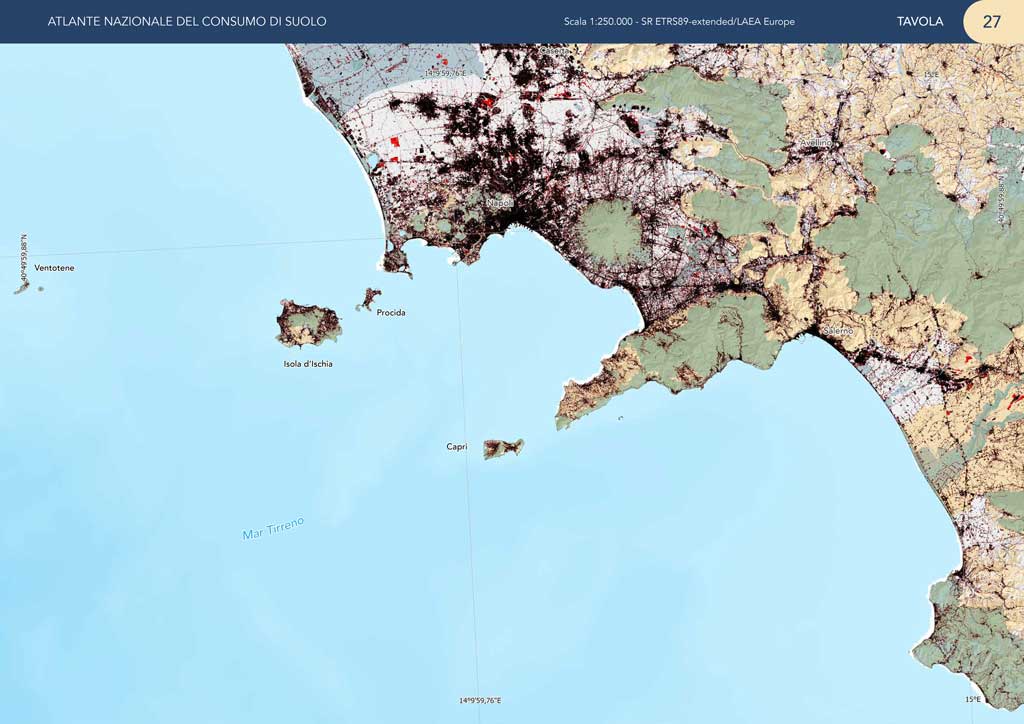Select the Avellino label on the map

(x=816, y=143)
